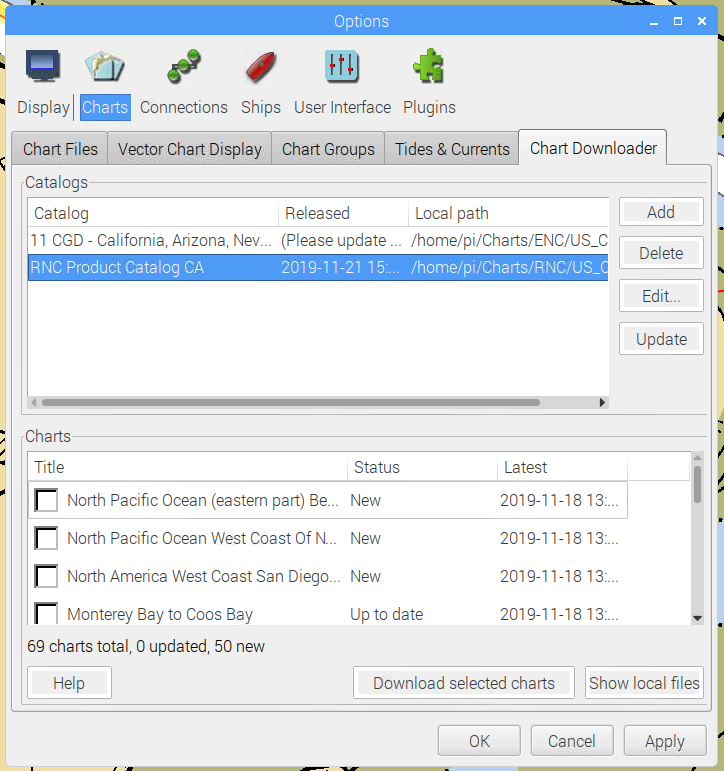
Task: Click the catalogs scrollbar left arrow
Action: 33,402
